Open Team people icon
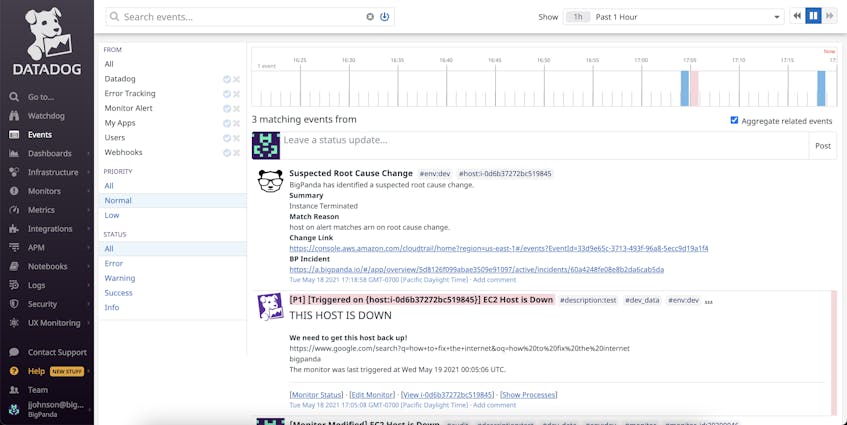This screenshot has height=425, width=847. pyautogui.click(x=14, y=389)
